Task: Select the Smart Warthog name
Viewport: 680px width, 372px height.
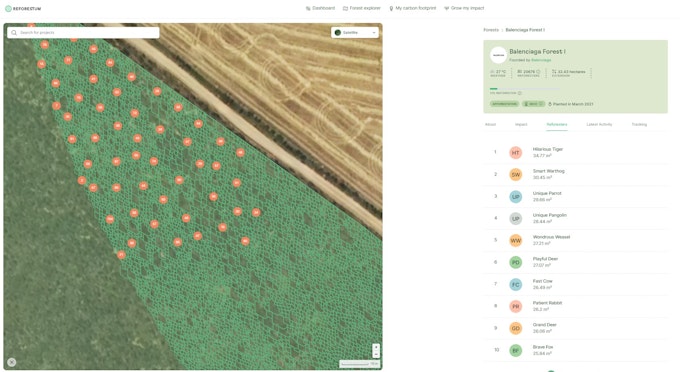Action: [x=549, y=171]
